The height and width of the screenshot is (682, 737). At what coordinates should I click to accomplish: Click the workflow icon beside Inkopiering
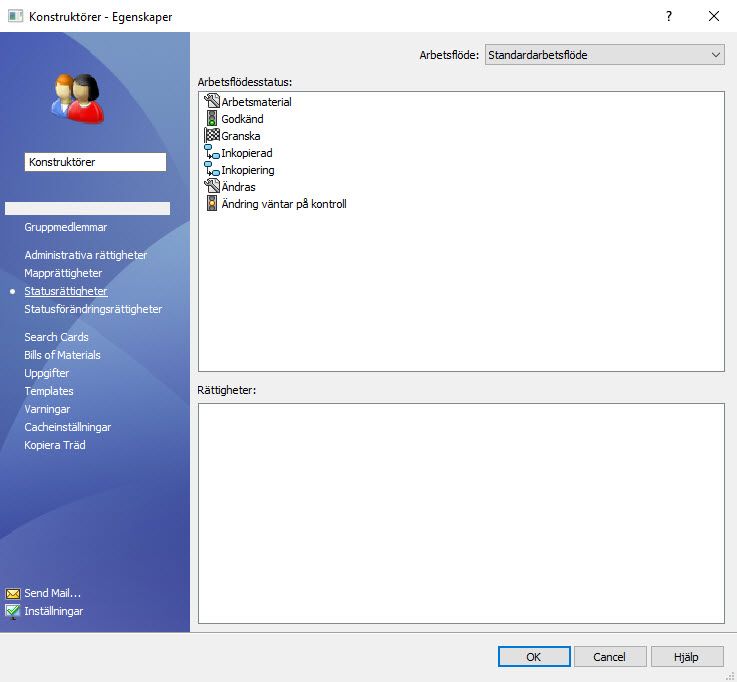coord(212,169)
